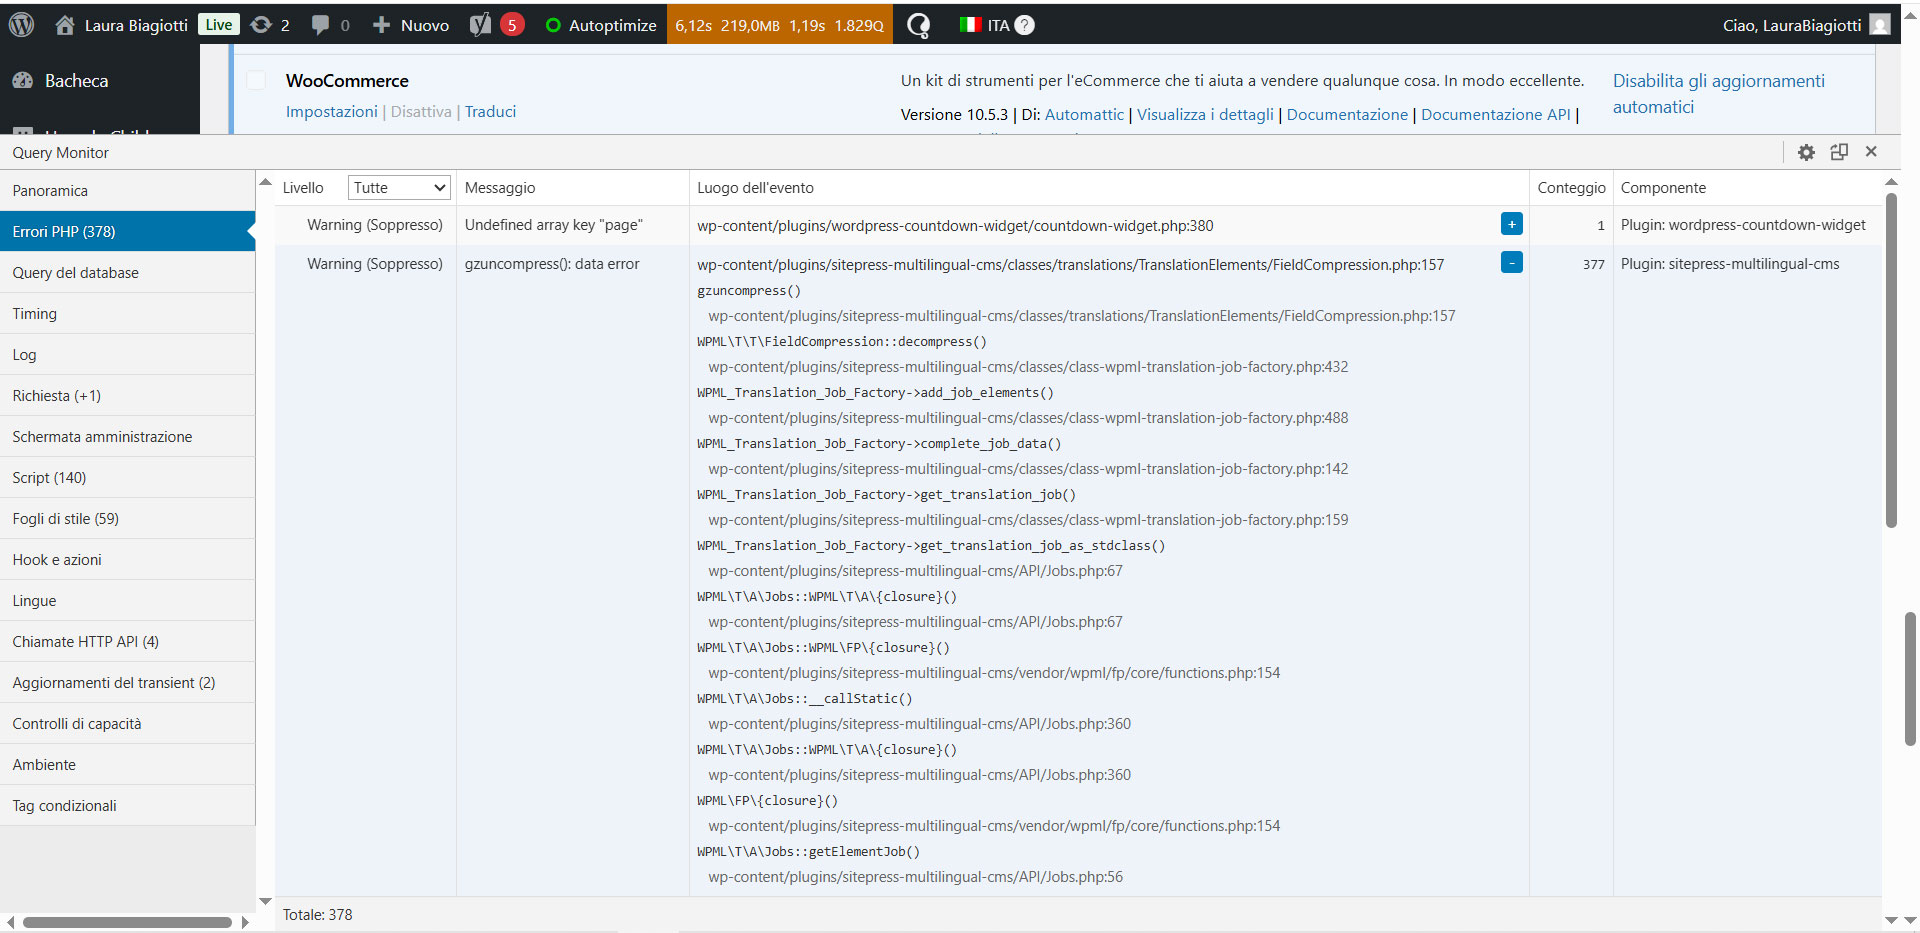Open the Bacheca dashboard menu icon
Viewport: 1920px width, 933px height.
pyautogui.click(x=23, y=81)
